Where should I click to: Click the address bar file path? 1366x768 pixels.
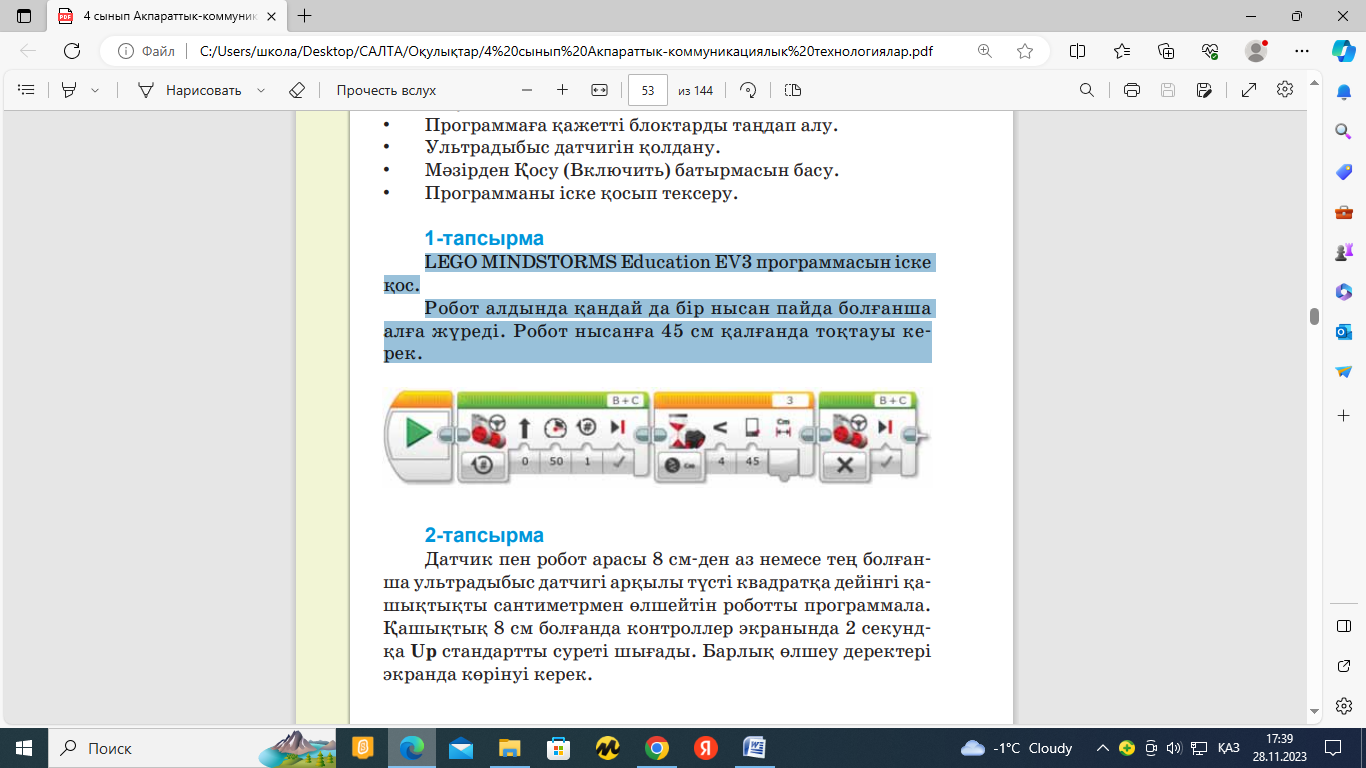[566, 51]
